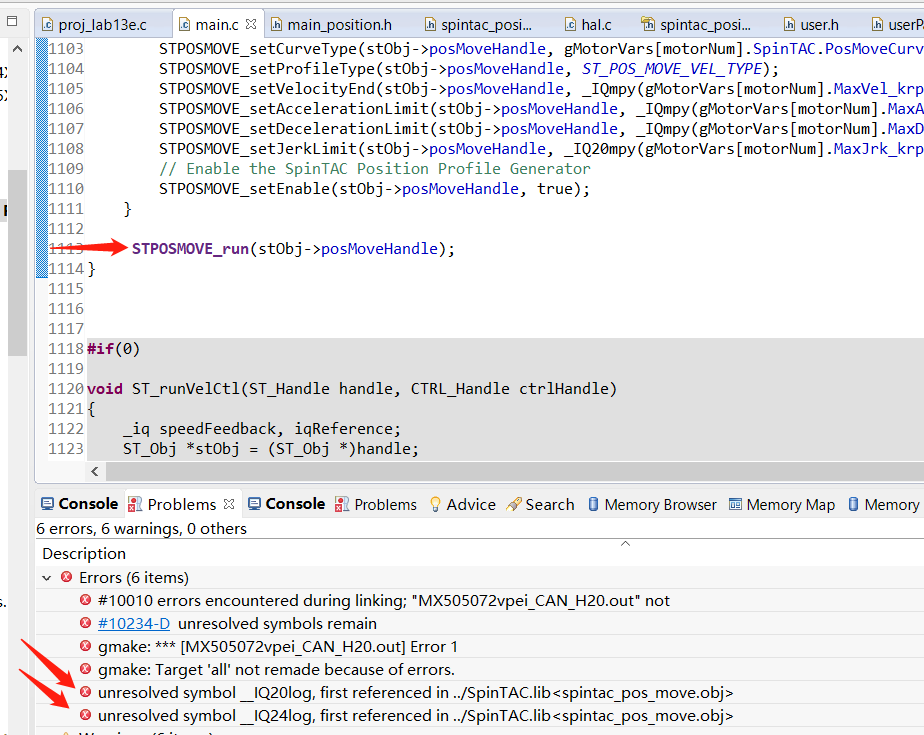The image size is (924, 735).
Task: Open the Search view
Action: click(540, 505)
